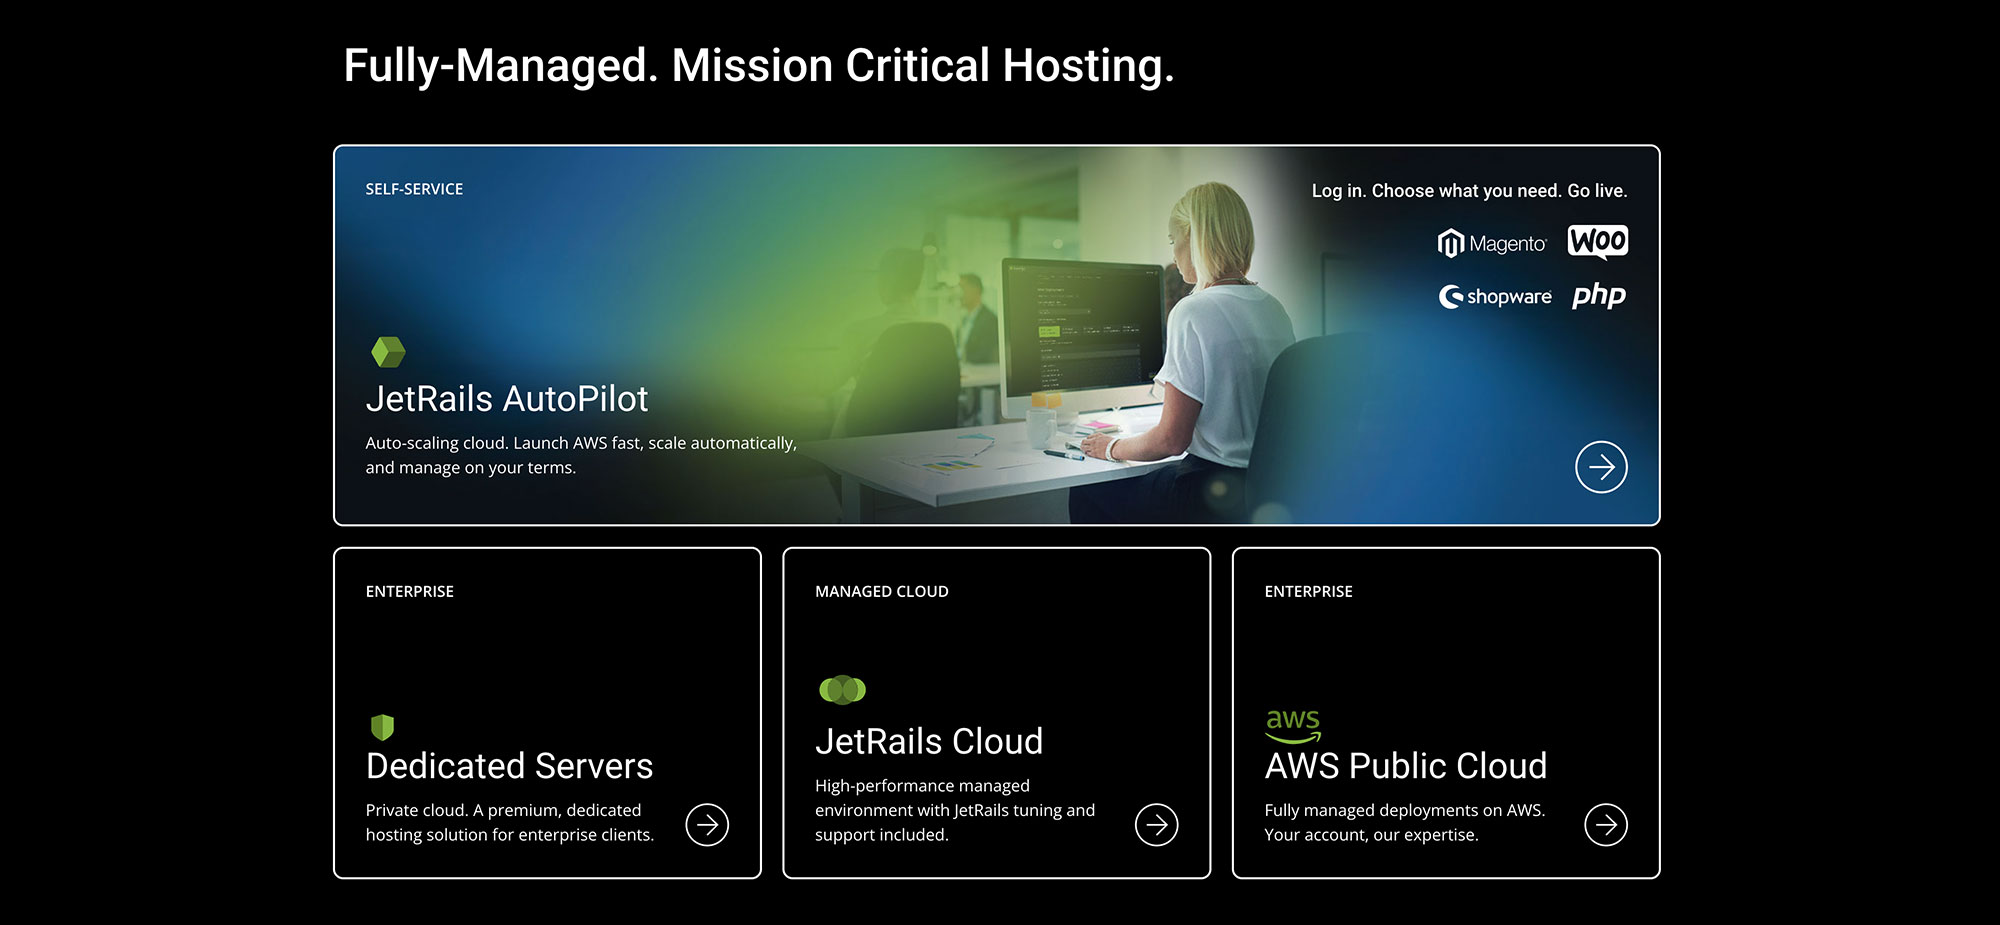Click the JetRails Cloud arrow button
This screenshot has height=925, width=2000.
(x=1157, y=825)
